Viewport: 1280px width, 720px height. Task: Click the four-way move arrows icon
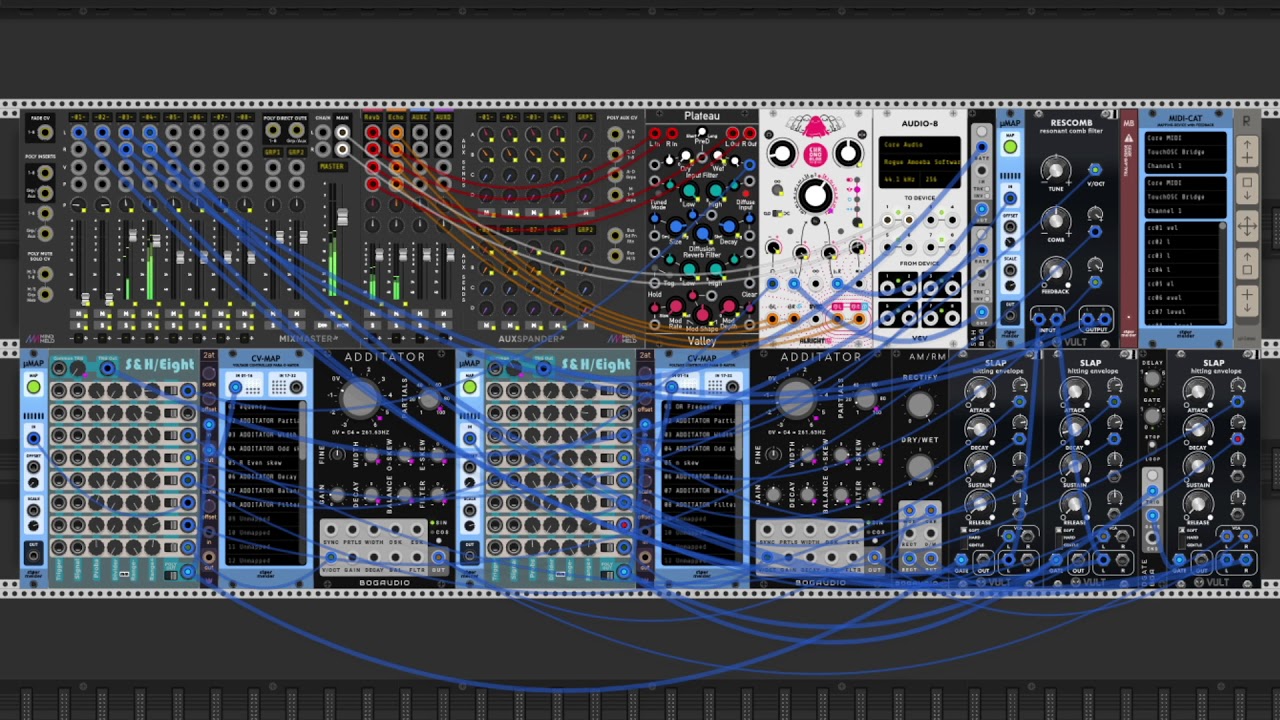pos(1247,226)
